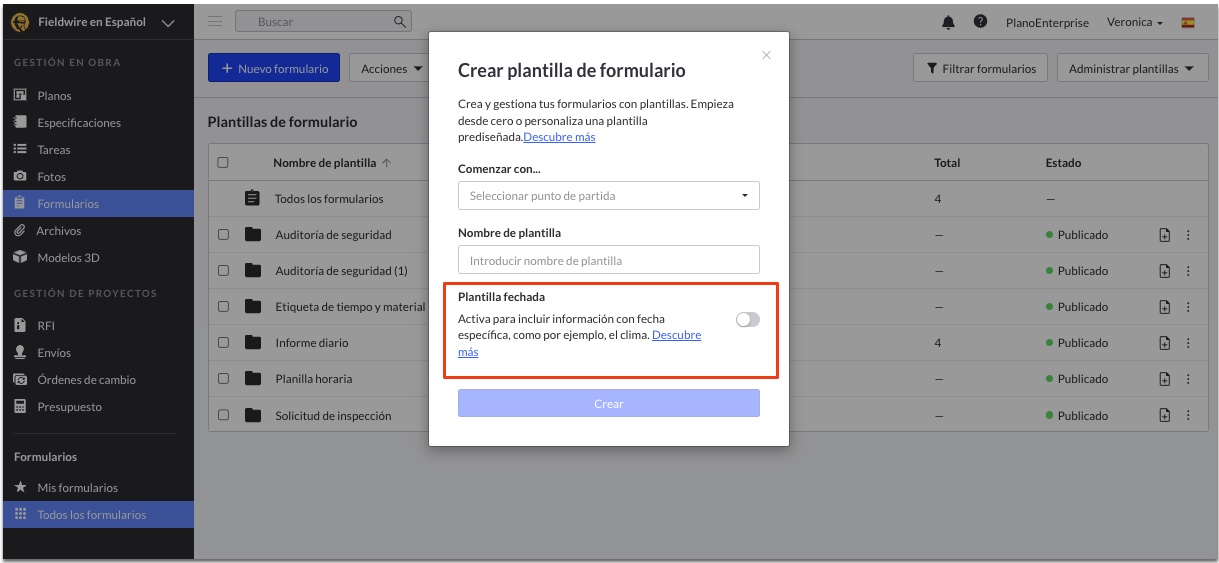Click the Filtrar formularios button

click(x=981, y=68)
